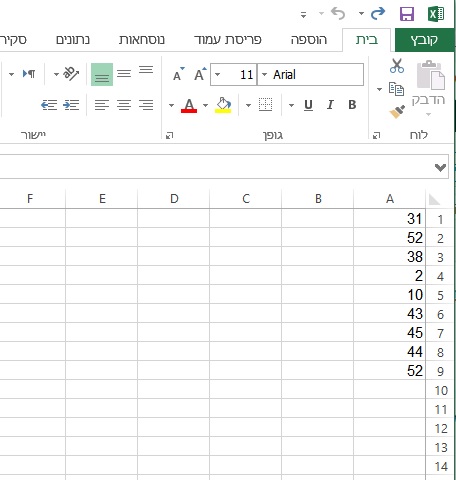Click the Undo arrow in quick access toolbar
This screenshot has height=480, width=456.
click(x=338, y=14)
